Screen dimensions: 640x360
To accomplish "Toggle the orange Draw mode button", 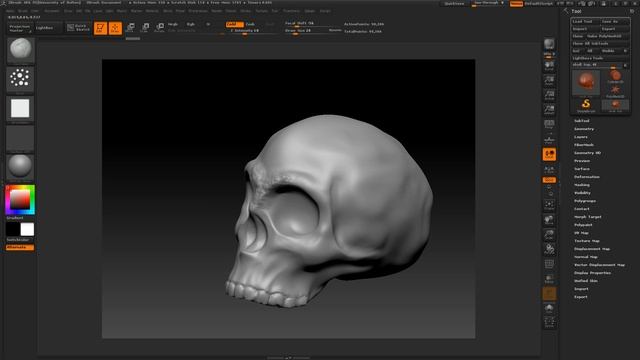I will point(115,28).
